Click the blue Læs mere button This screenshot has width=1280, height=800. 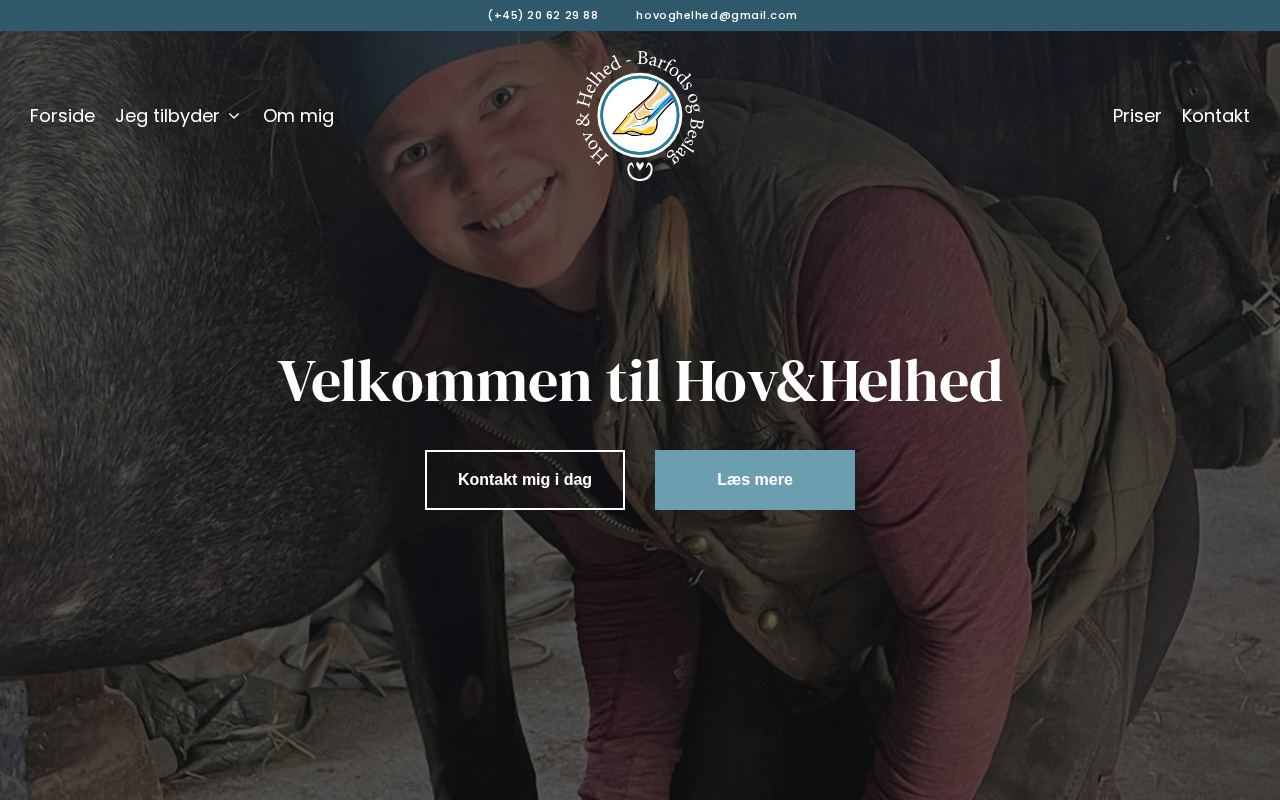pyautogui.click(x=755, y=480)
